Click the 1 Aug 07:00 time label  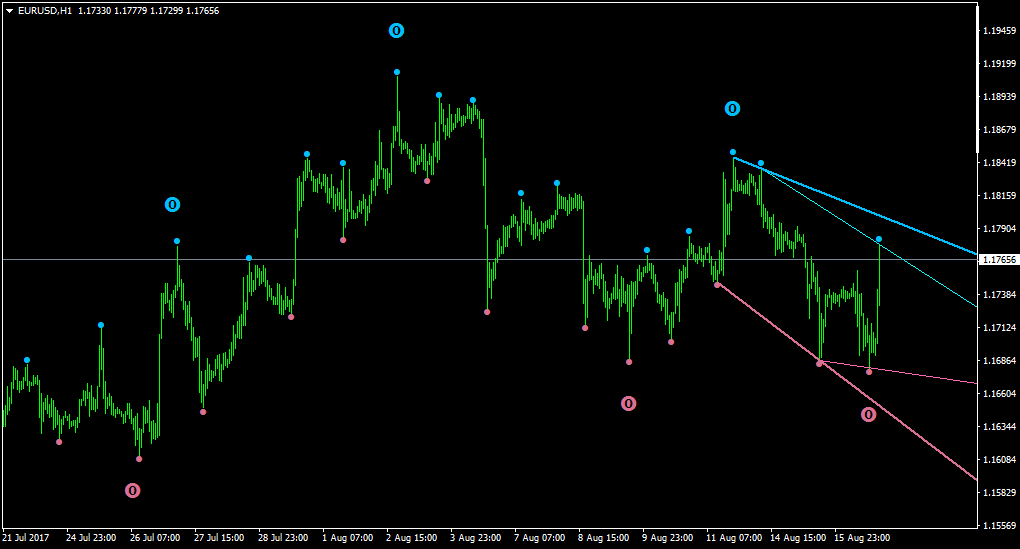coord(348,538)
